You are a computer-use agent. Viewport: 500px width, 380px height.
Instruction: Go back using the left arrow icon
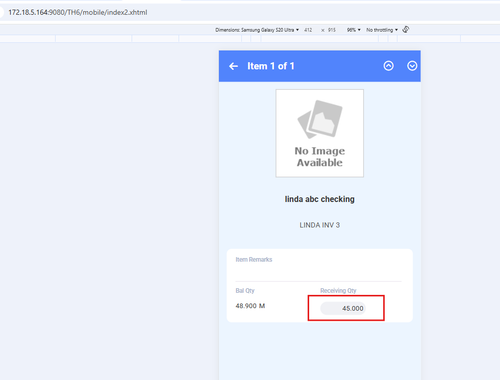pos(233,66)
